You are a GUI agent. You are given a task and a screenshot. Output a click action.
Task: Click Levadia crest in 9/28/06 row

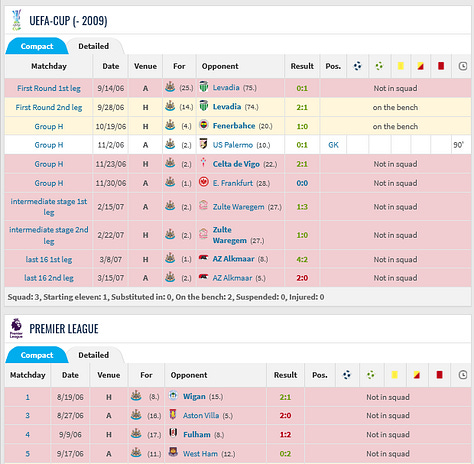tap(204, 105)
